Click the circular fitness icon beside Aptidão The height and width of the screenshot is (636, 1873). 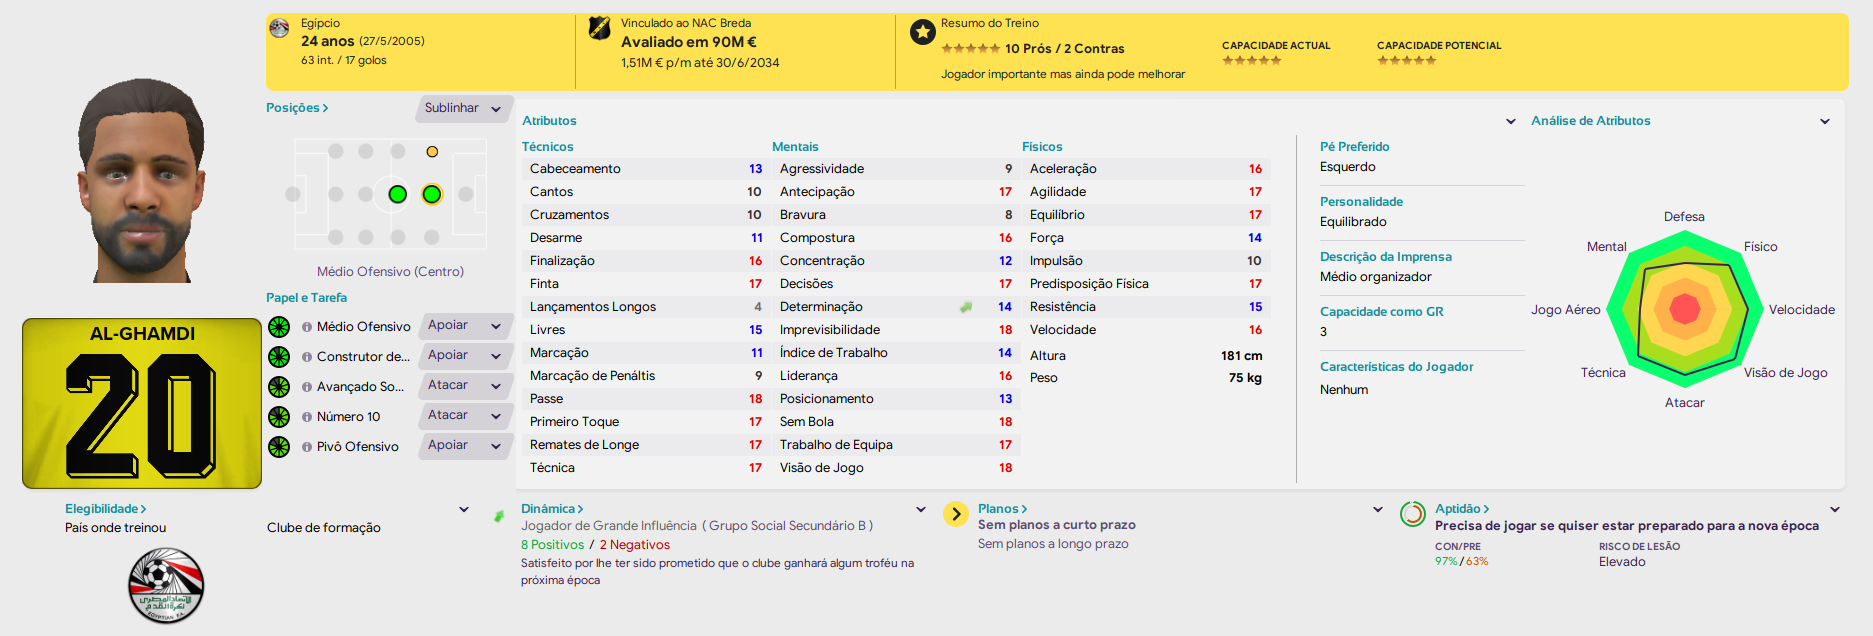pos(1412,514)
